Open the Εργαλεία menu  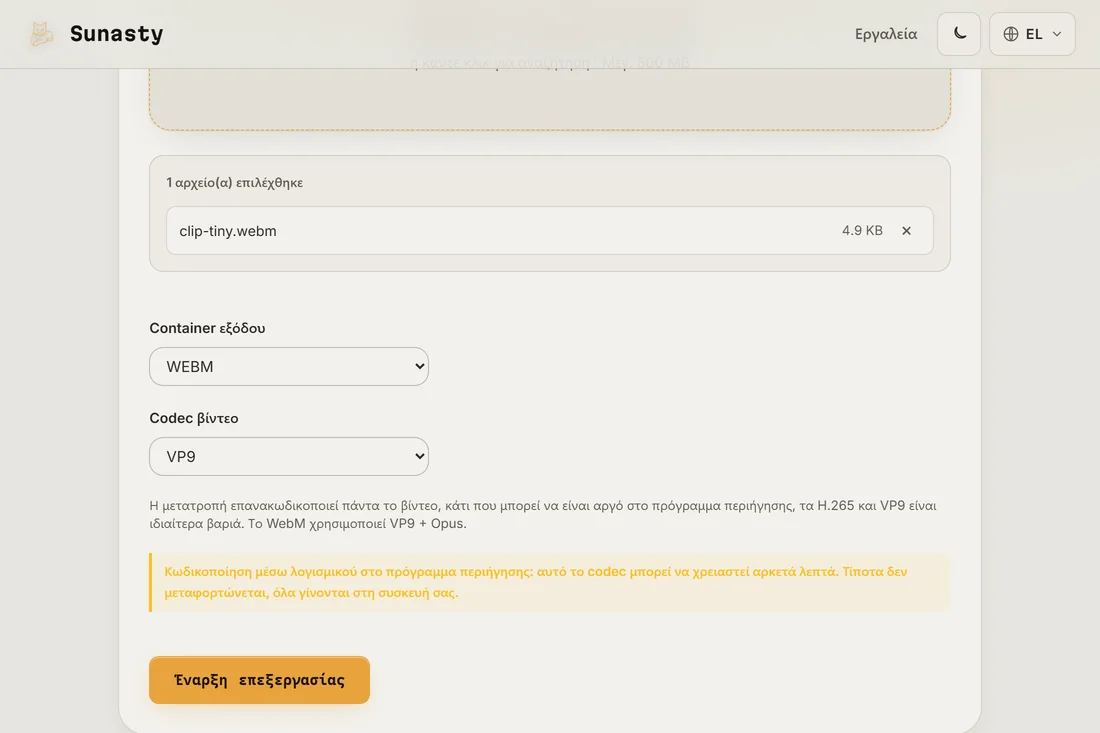[x=885, y=34]
